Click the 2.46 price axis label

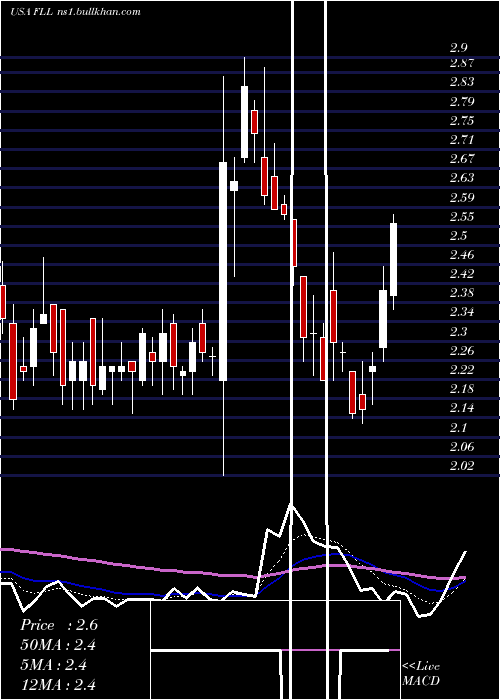pos(462,255)
